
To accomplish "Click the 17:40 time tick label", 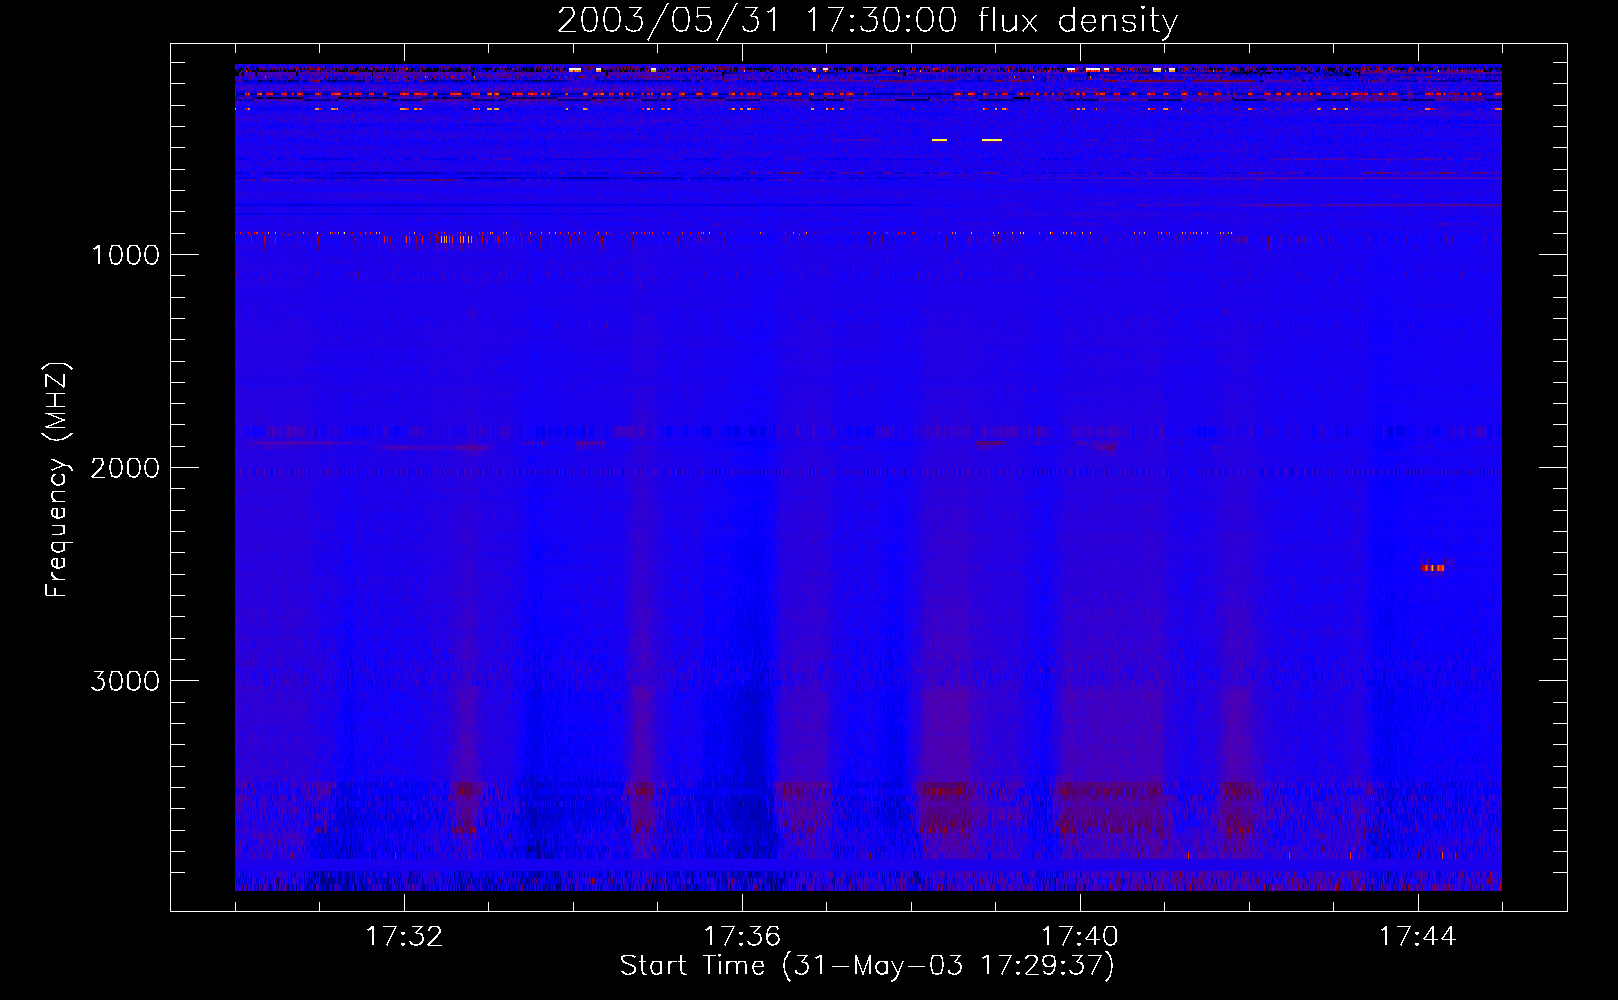I will click(1080, 937).
